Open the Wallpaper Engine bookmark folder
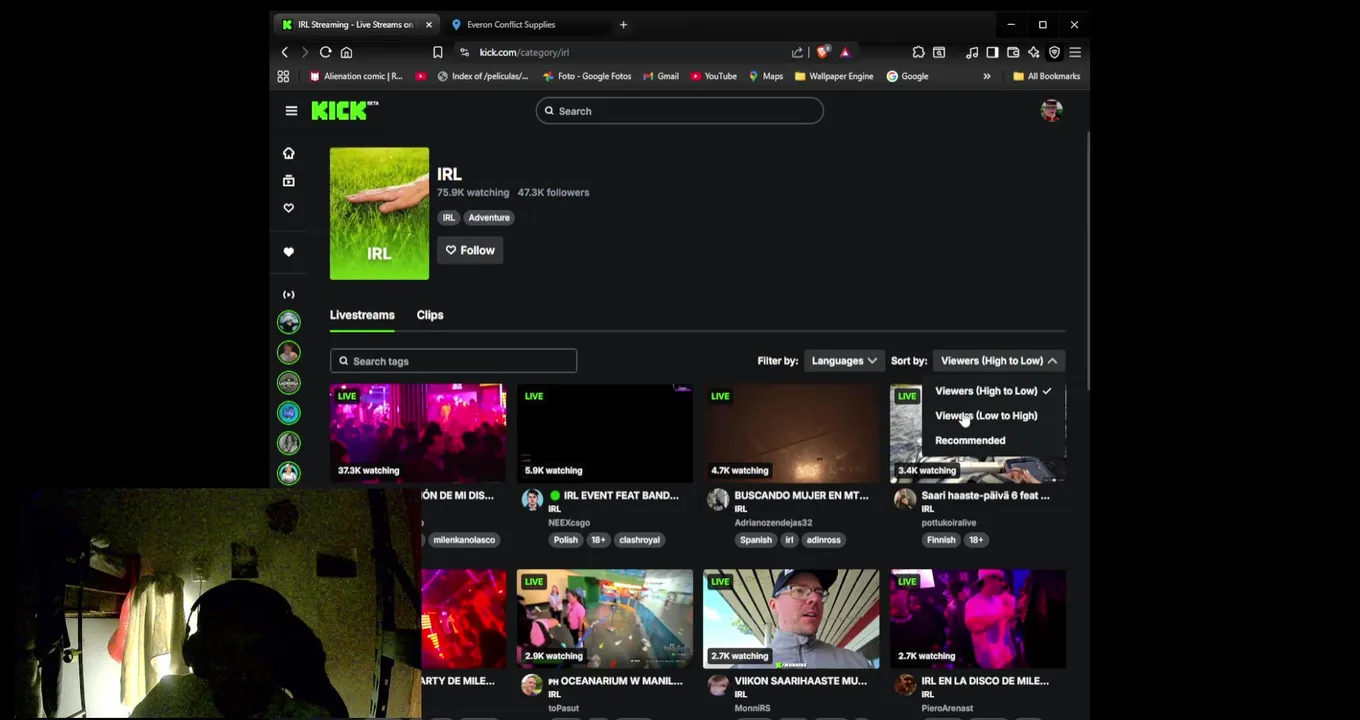Viewport: 1360px width, 720px height. coord(834,76)
